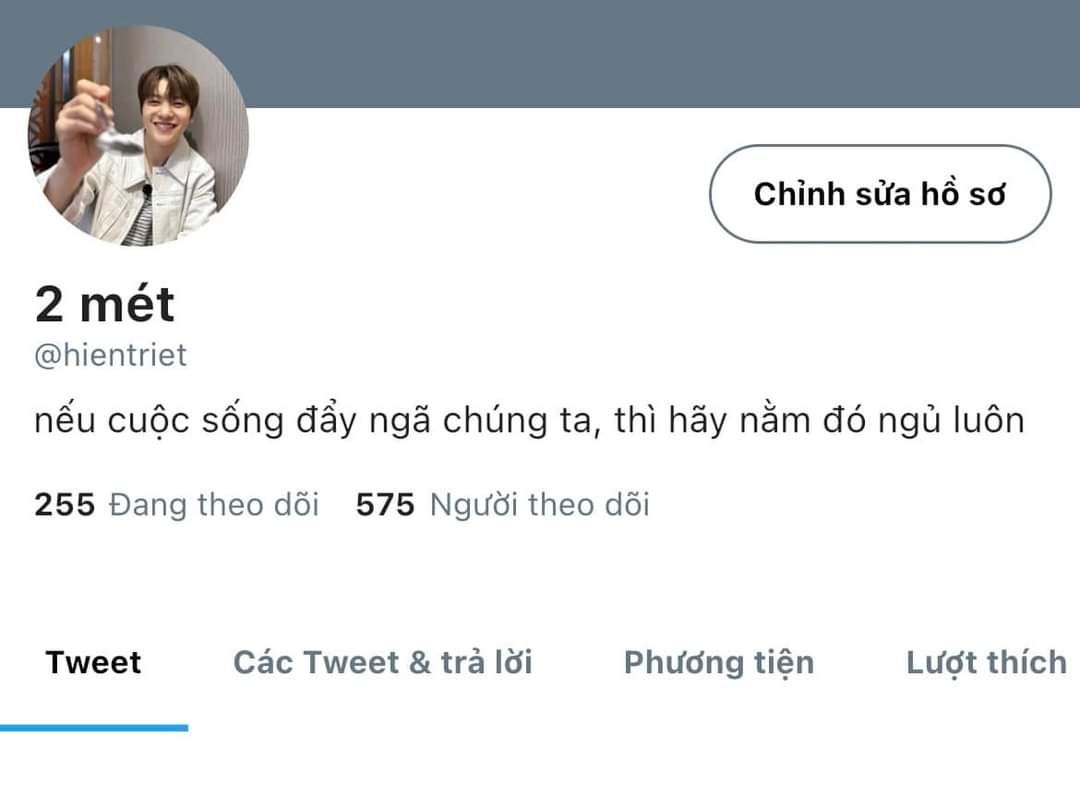Click the blue underline beneath Tweet tab
The width and height of the screenshot is (1080, 810).
click(94, 727)
